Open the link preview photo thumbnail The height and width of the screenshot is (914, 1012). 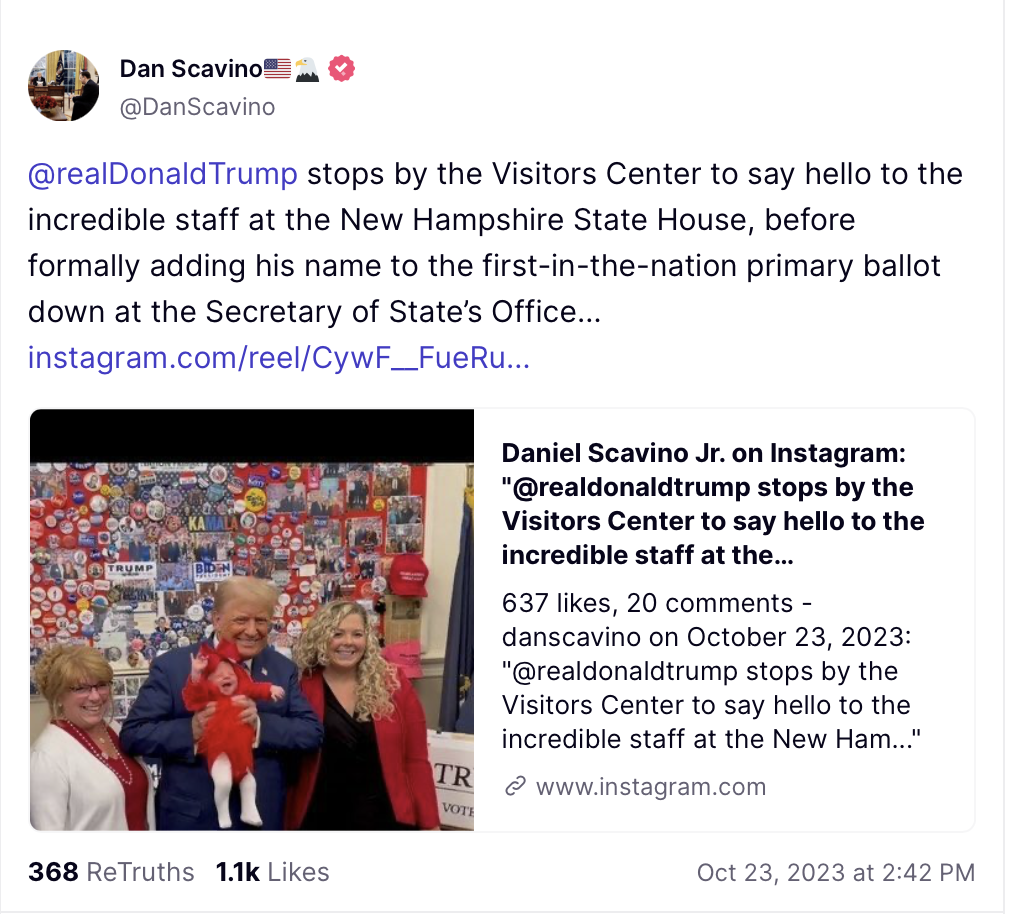pos(251,640)
